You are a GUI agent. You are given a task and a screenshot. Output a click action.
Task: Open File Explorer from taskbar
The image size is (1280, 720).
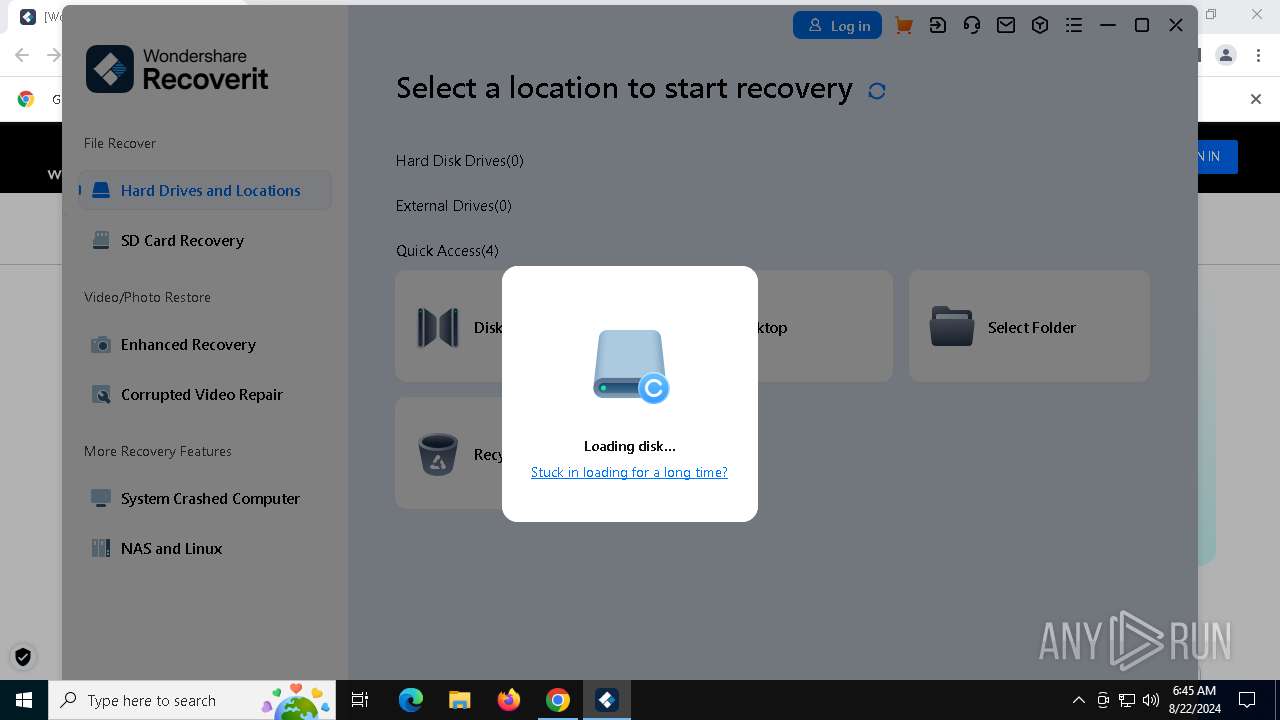459,700
